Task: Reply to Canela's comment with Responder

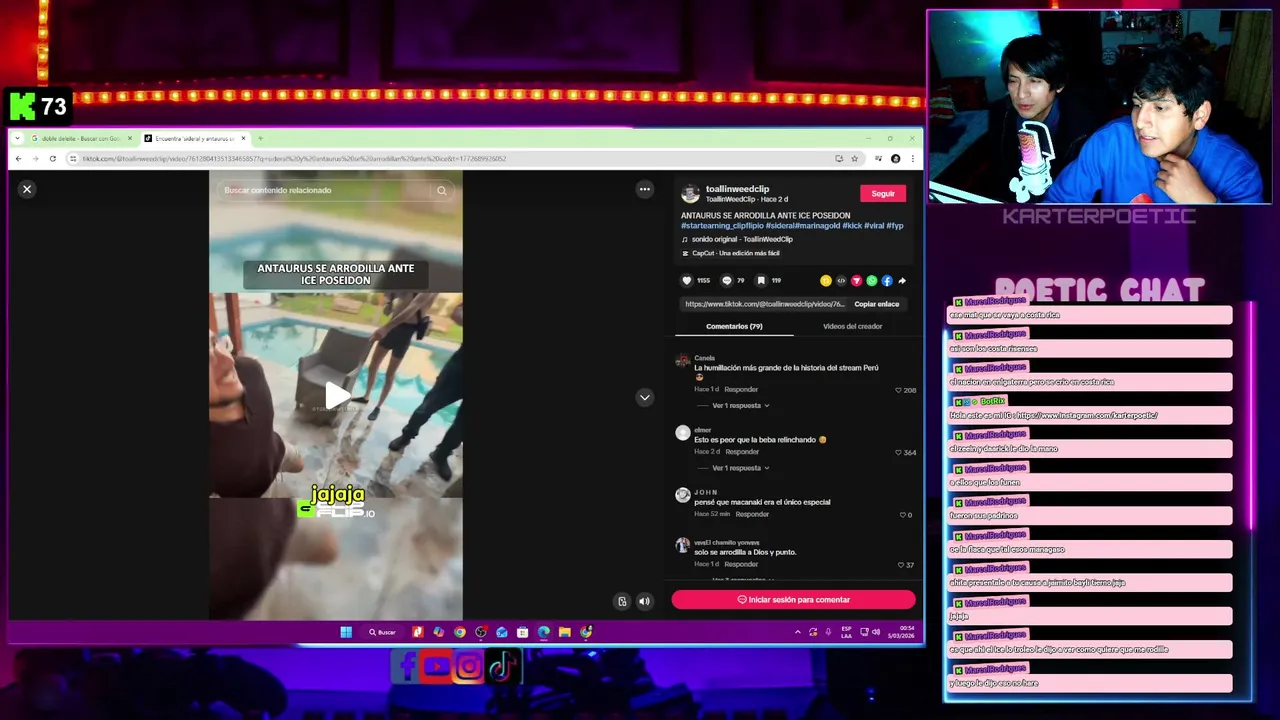Action: pyautogui.click(x=741, y=389)
